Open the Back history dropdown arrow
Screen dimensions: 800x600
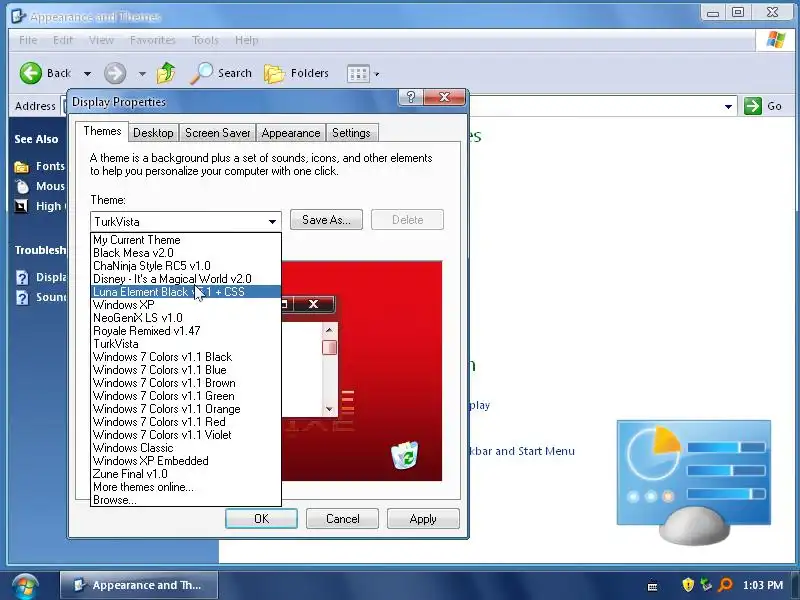[87, 74]
